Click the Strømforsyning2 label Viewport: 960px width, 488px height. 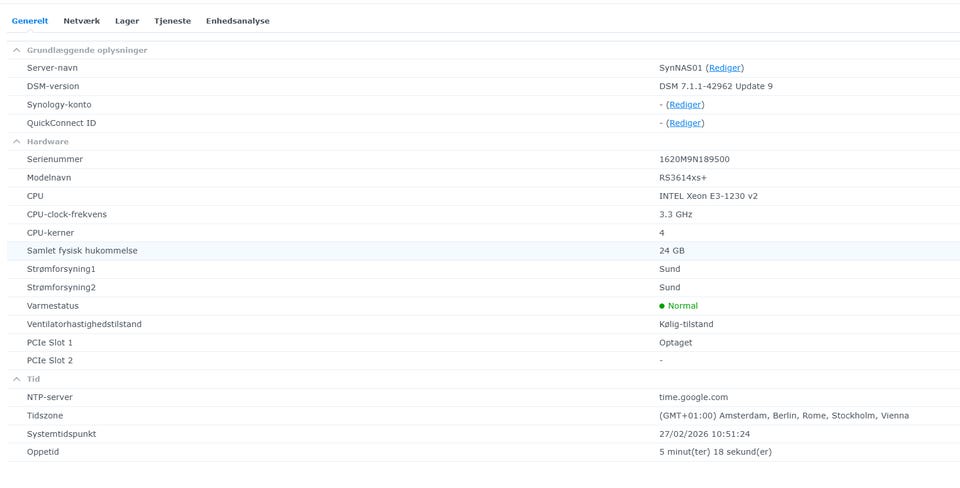pos(61,287)
